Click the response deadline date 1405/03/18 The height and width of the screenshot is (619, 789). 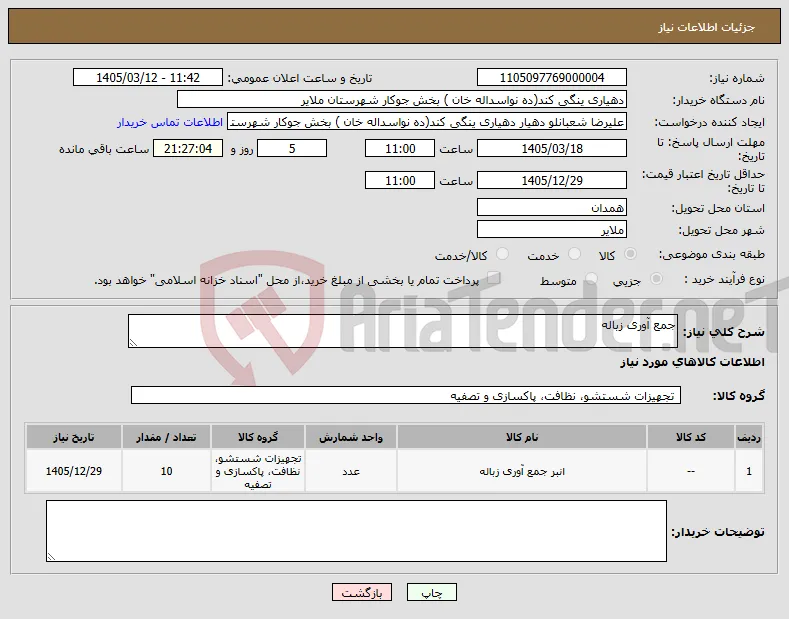[551, 148]
